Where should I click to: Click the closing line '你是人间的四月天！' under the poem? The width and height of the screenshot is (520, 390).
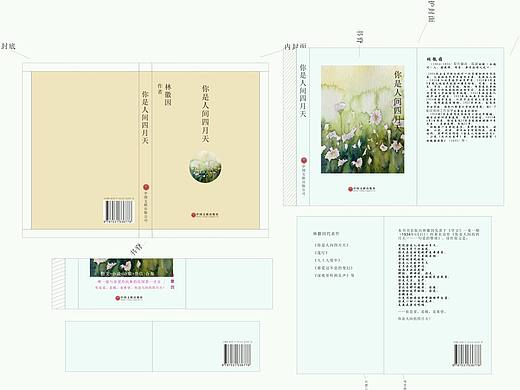coord(414,318)
